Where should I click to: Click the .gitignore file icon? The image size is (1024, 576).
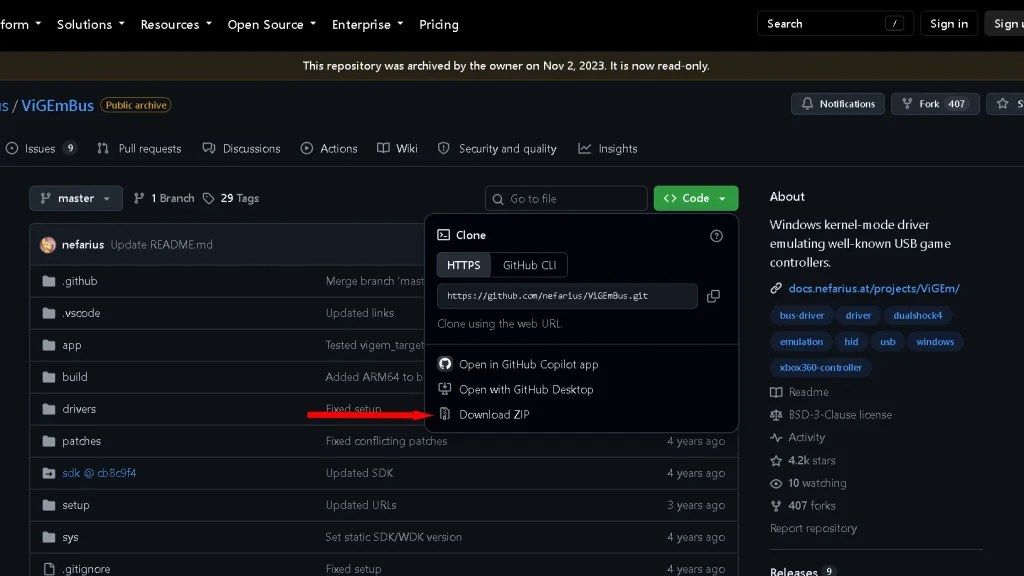pos(48,569)
